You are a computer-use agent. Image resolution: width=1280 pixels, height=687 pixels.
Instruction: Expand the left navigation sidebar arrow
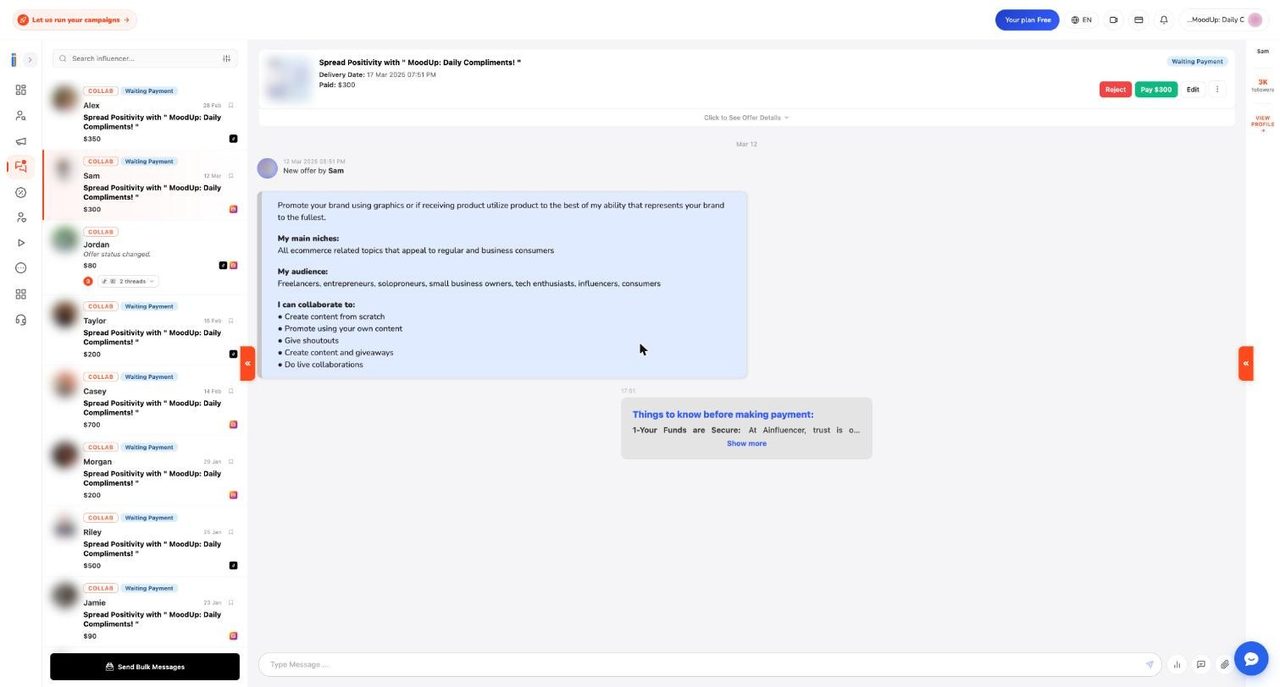coord(30,60)
